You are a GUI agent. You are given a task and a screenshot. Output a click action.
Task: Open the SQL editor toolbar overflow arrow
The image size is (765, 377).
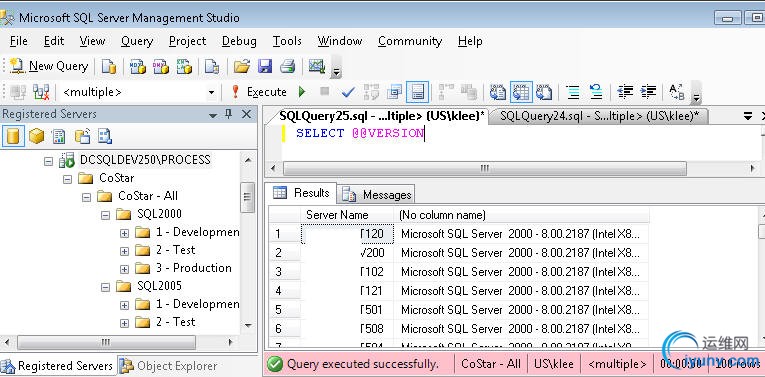click(696, 93)
